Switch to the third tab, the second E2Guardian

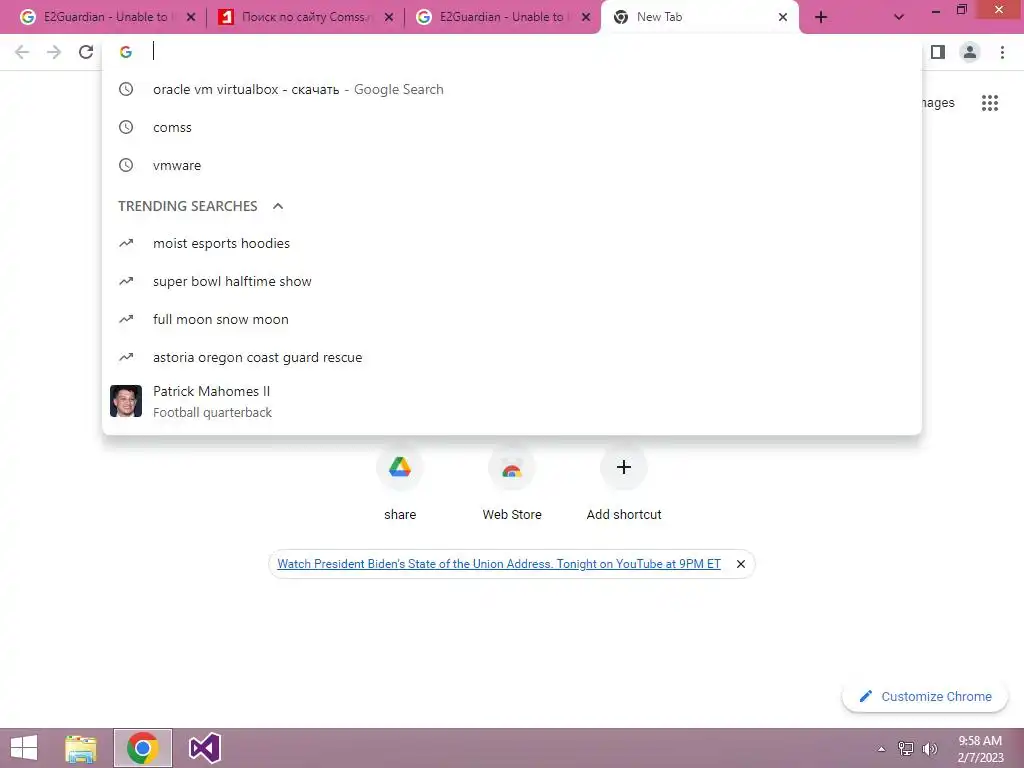point(502,17)
